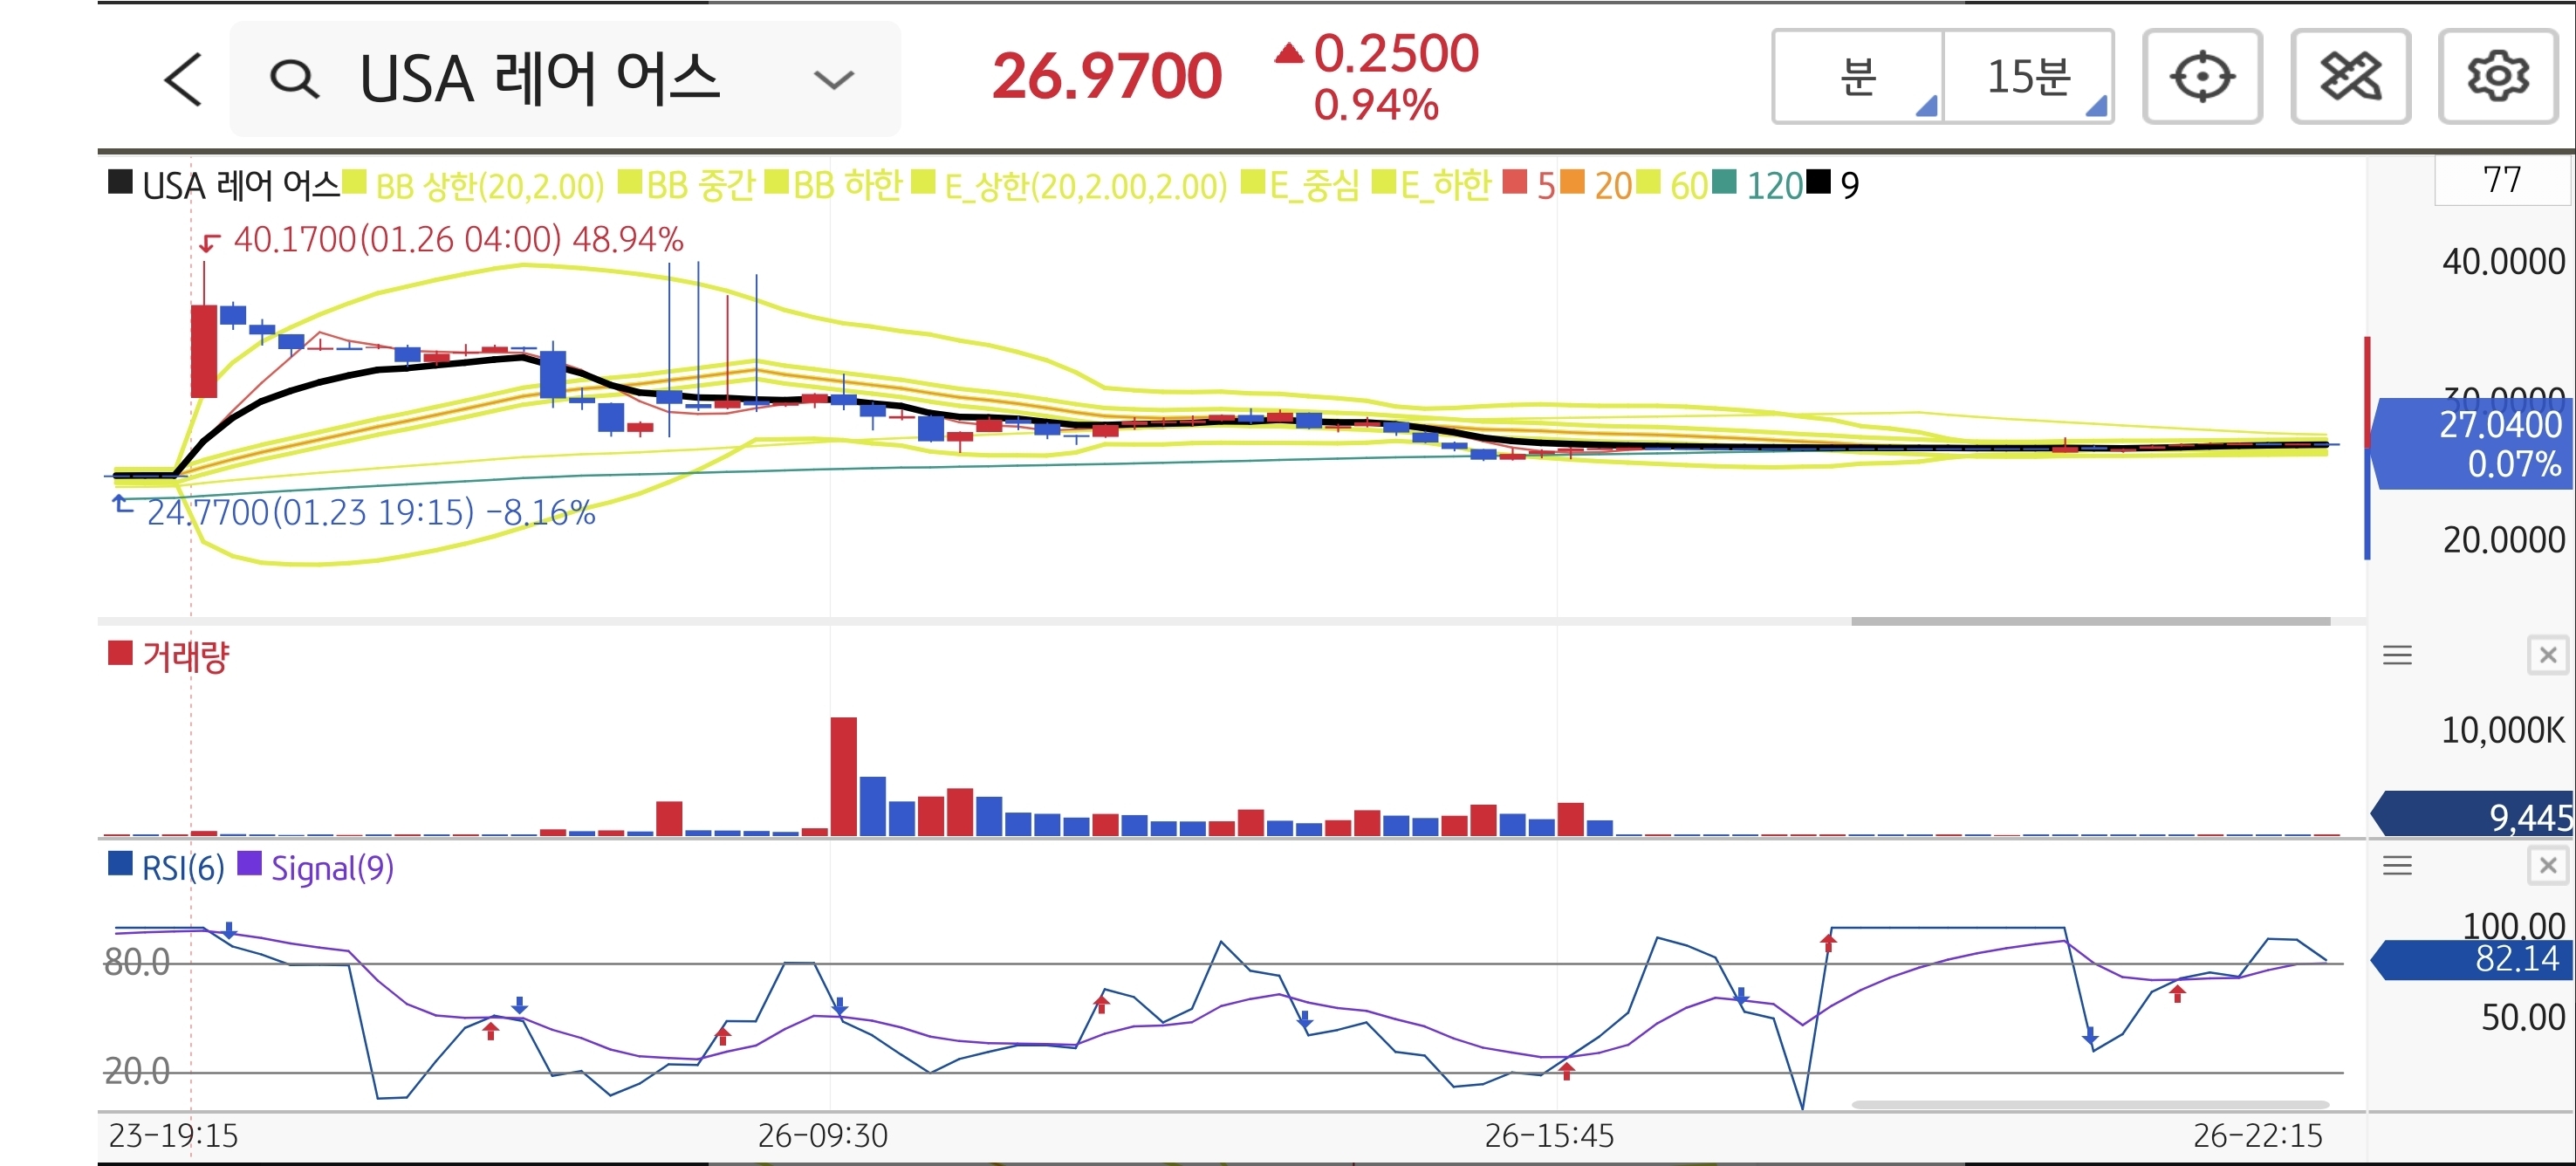Open the 15분 interval dropdown
This screenshot has width=2576, height=1166.
(x=2028, y=77)
